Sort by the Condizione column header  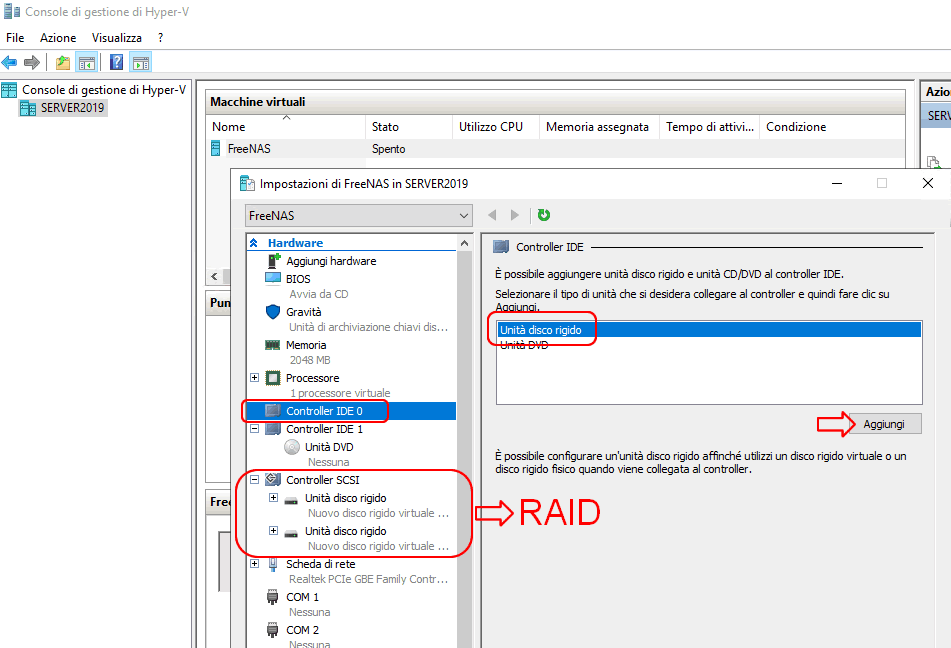[x=832, y=127]
